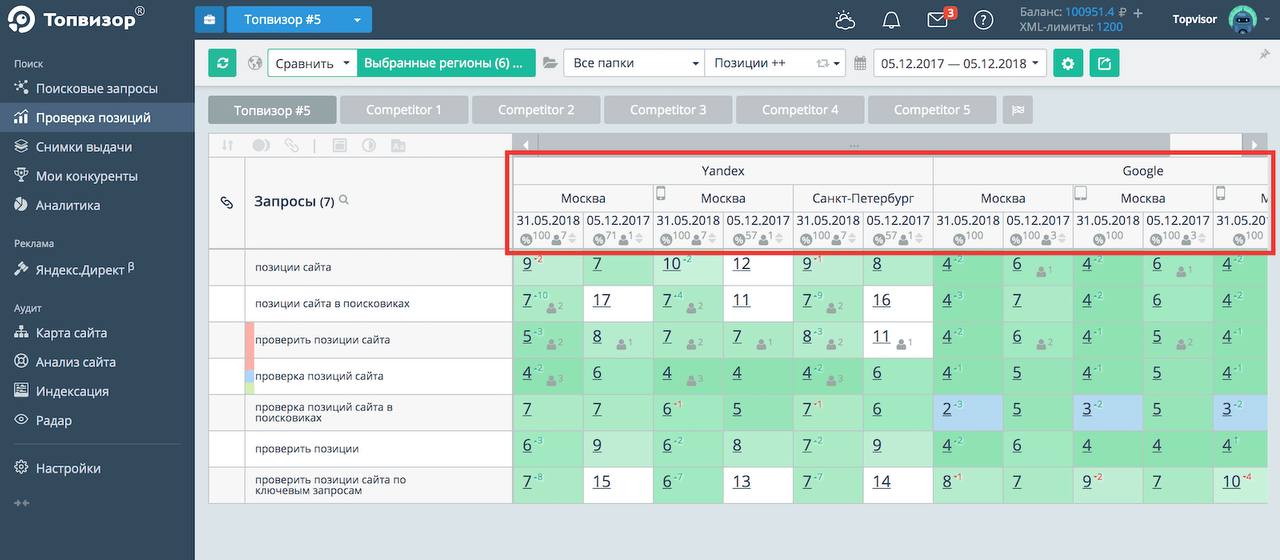The height and width of the screenshot is (560, 1280).
Task: Click the Topvisor user avatar
Action: click(x=1242, y=19)
